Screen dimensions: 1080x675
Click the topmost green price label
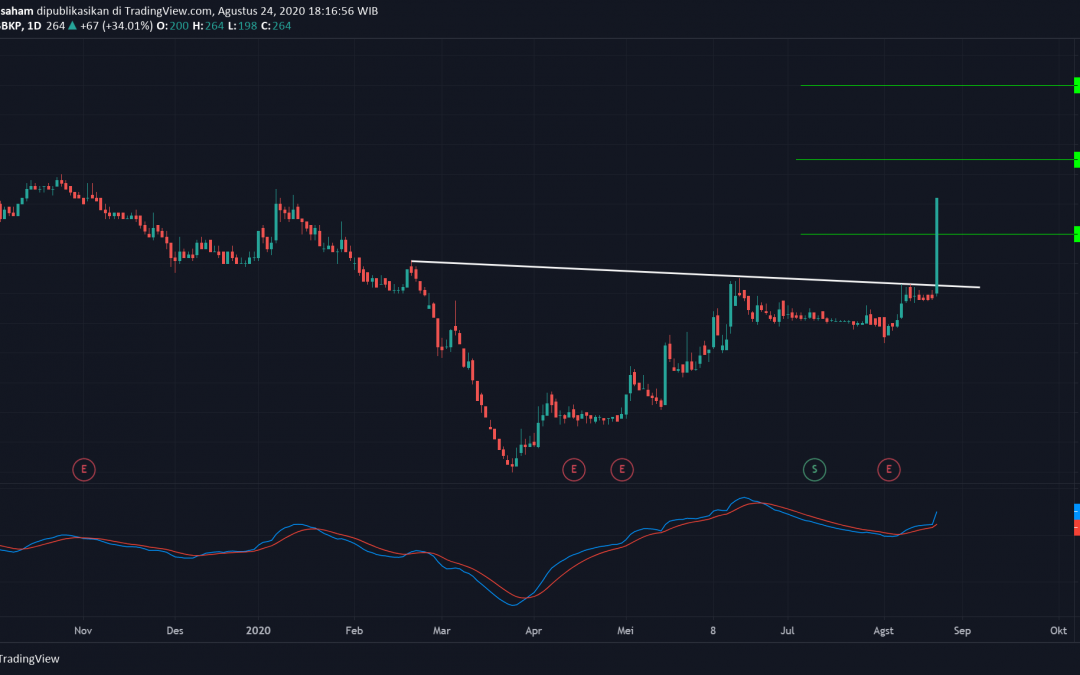(1076, 85)
